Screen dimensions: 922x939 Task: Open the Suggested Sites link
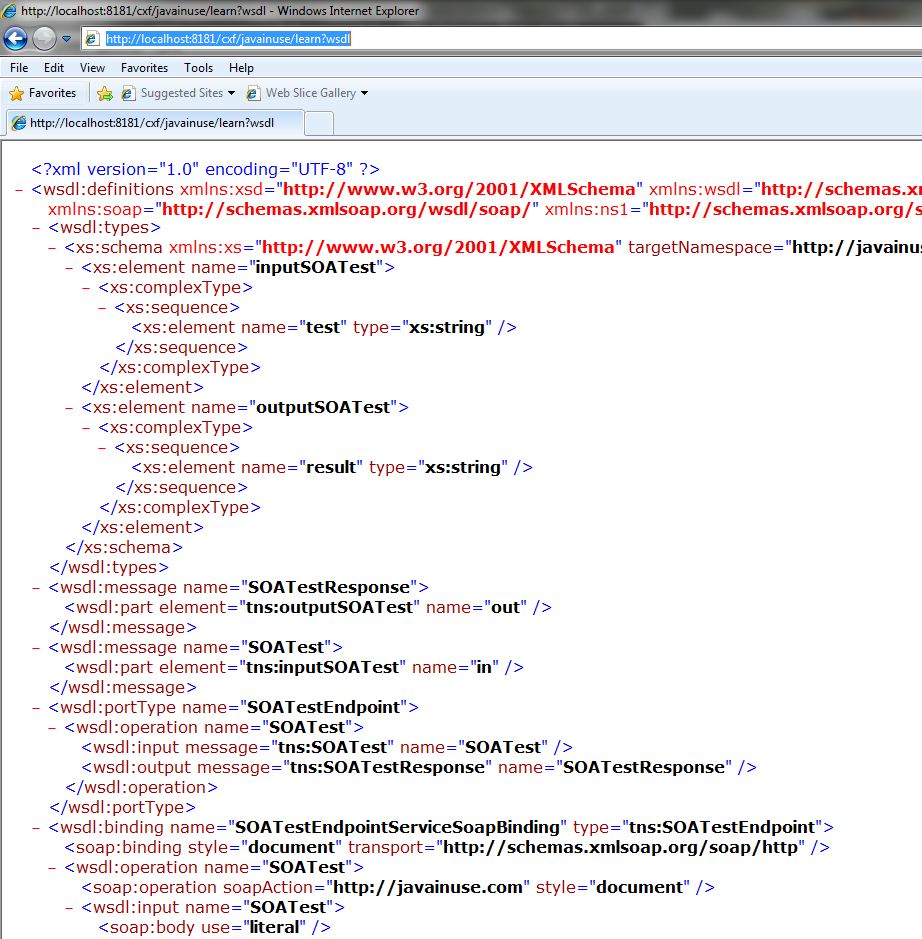[181, 93]
